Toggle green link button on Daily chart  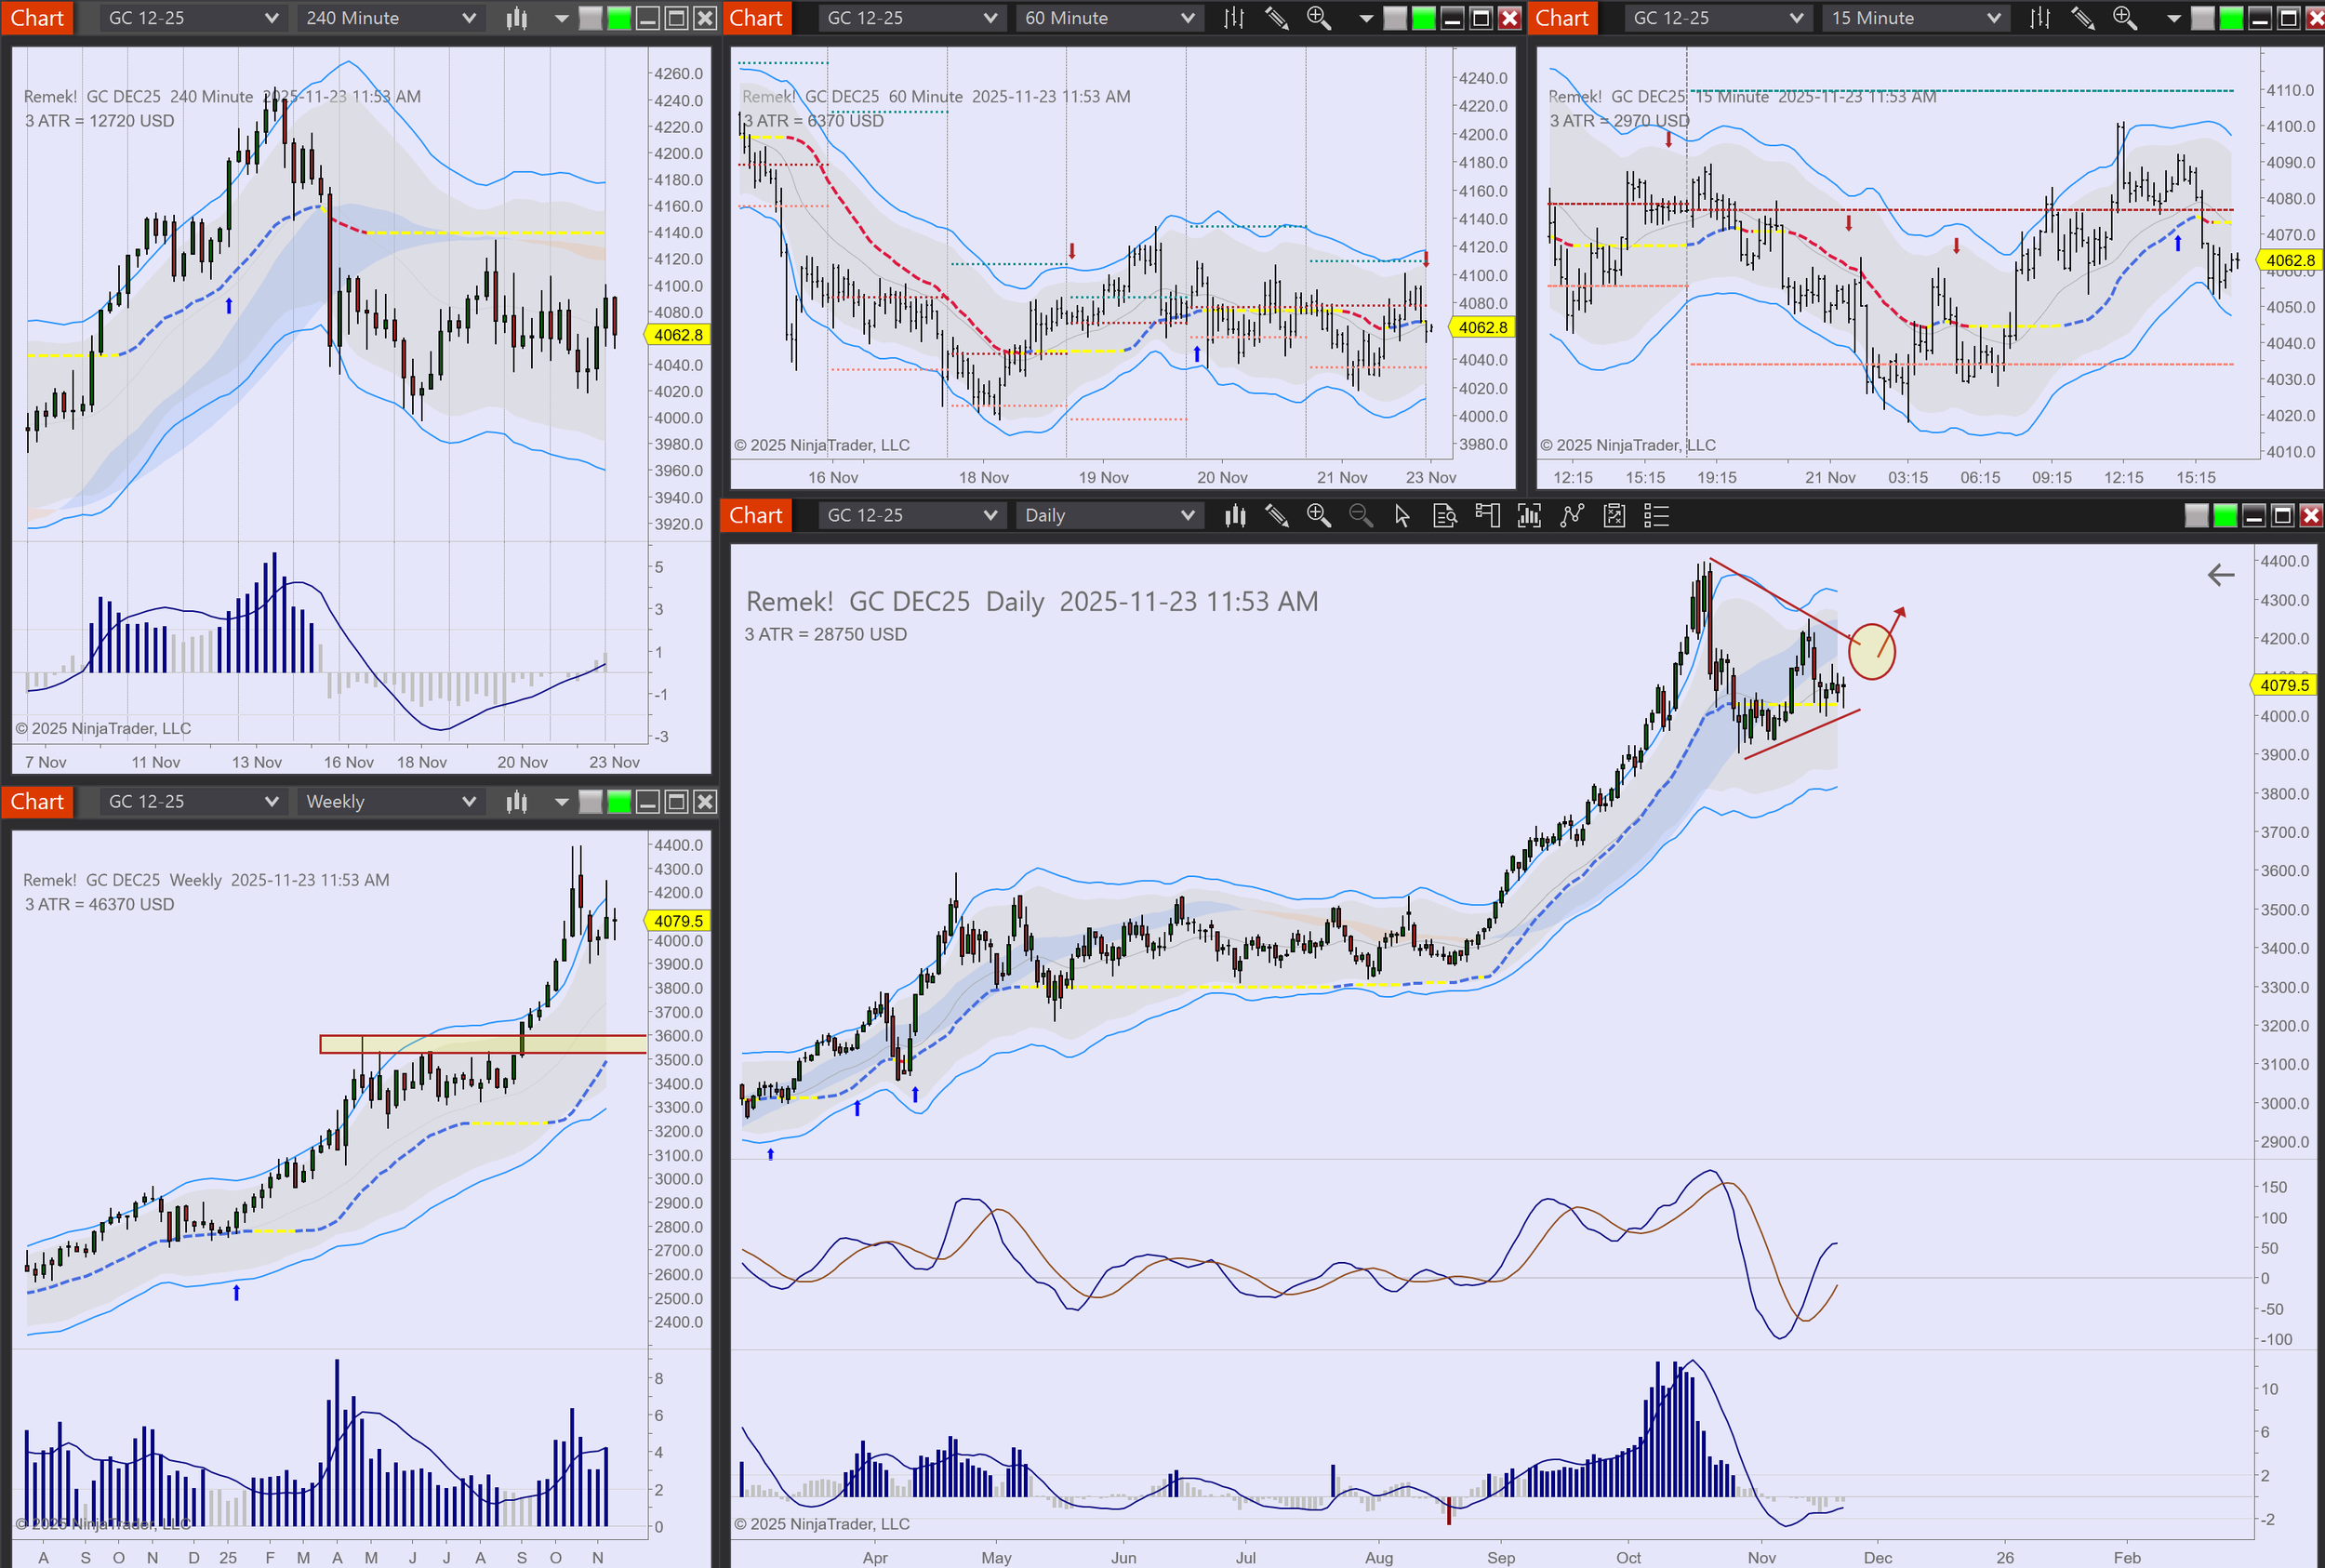coord(2225,516)
